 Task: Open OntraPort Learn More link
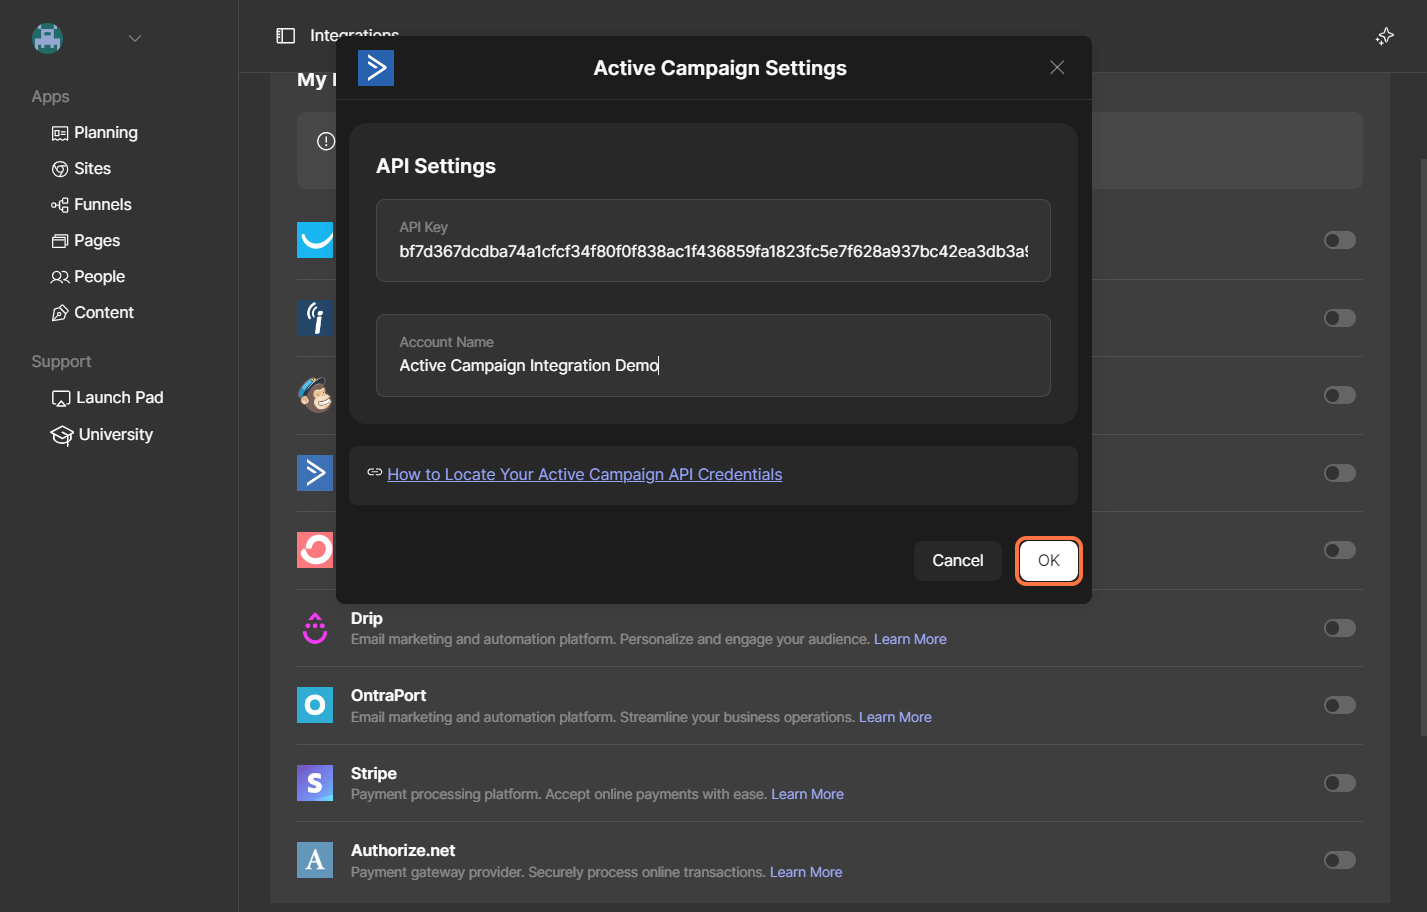tap(895, 717)
